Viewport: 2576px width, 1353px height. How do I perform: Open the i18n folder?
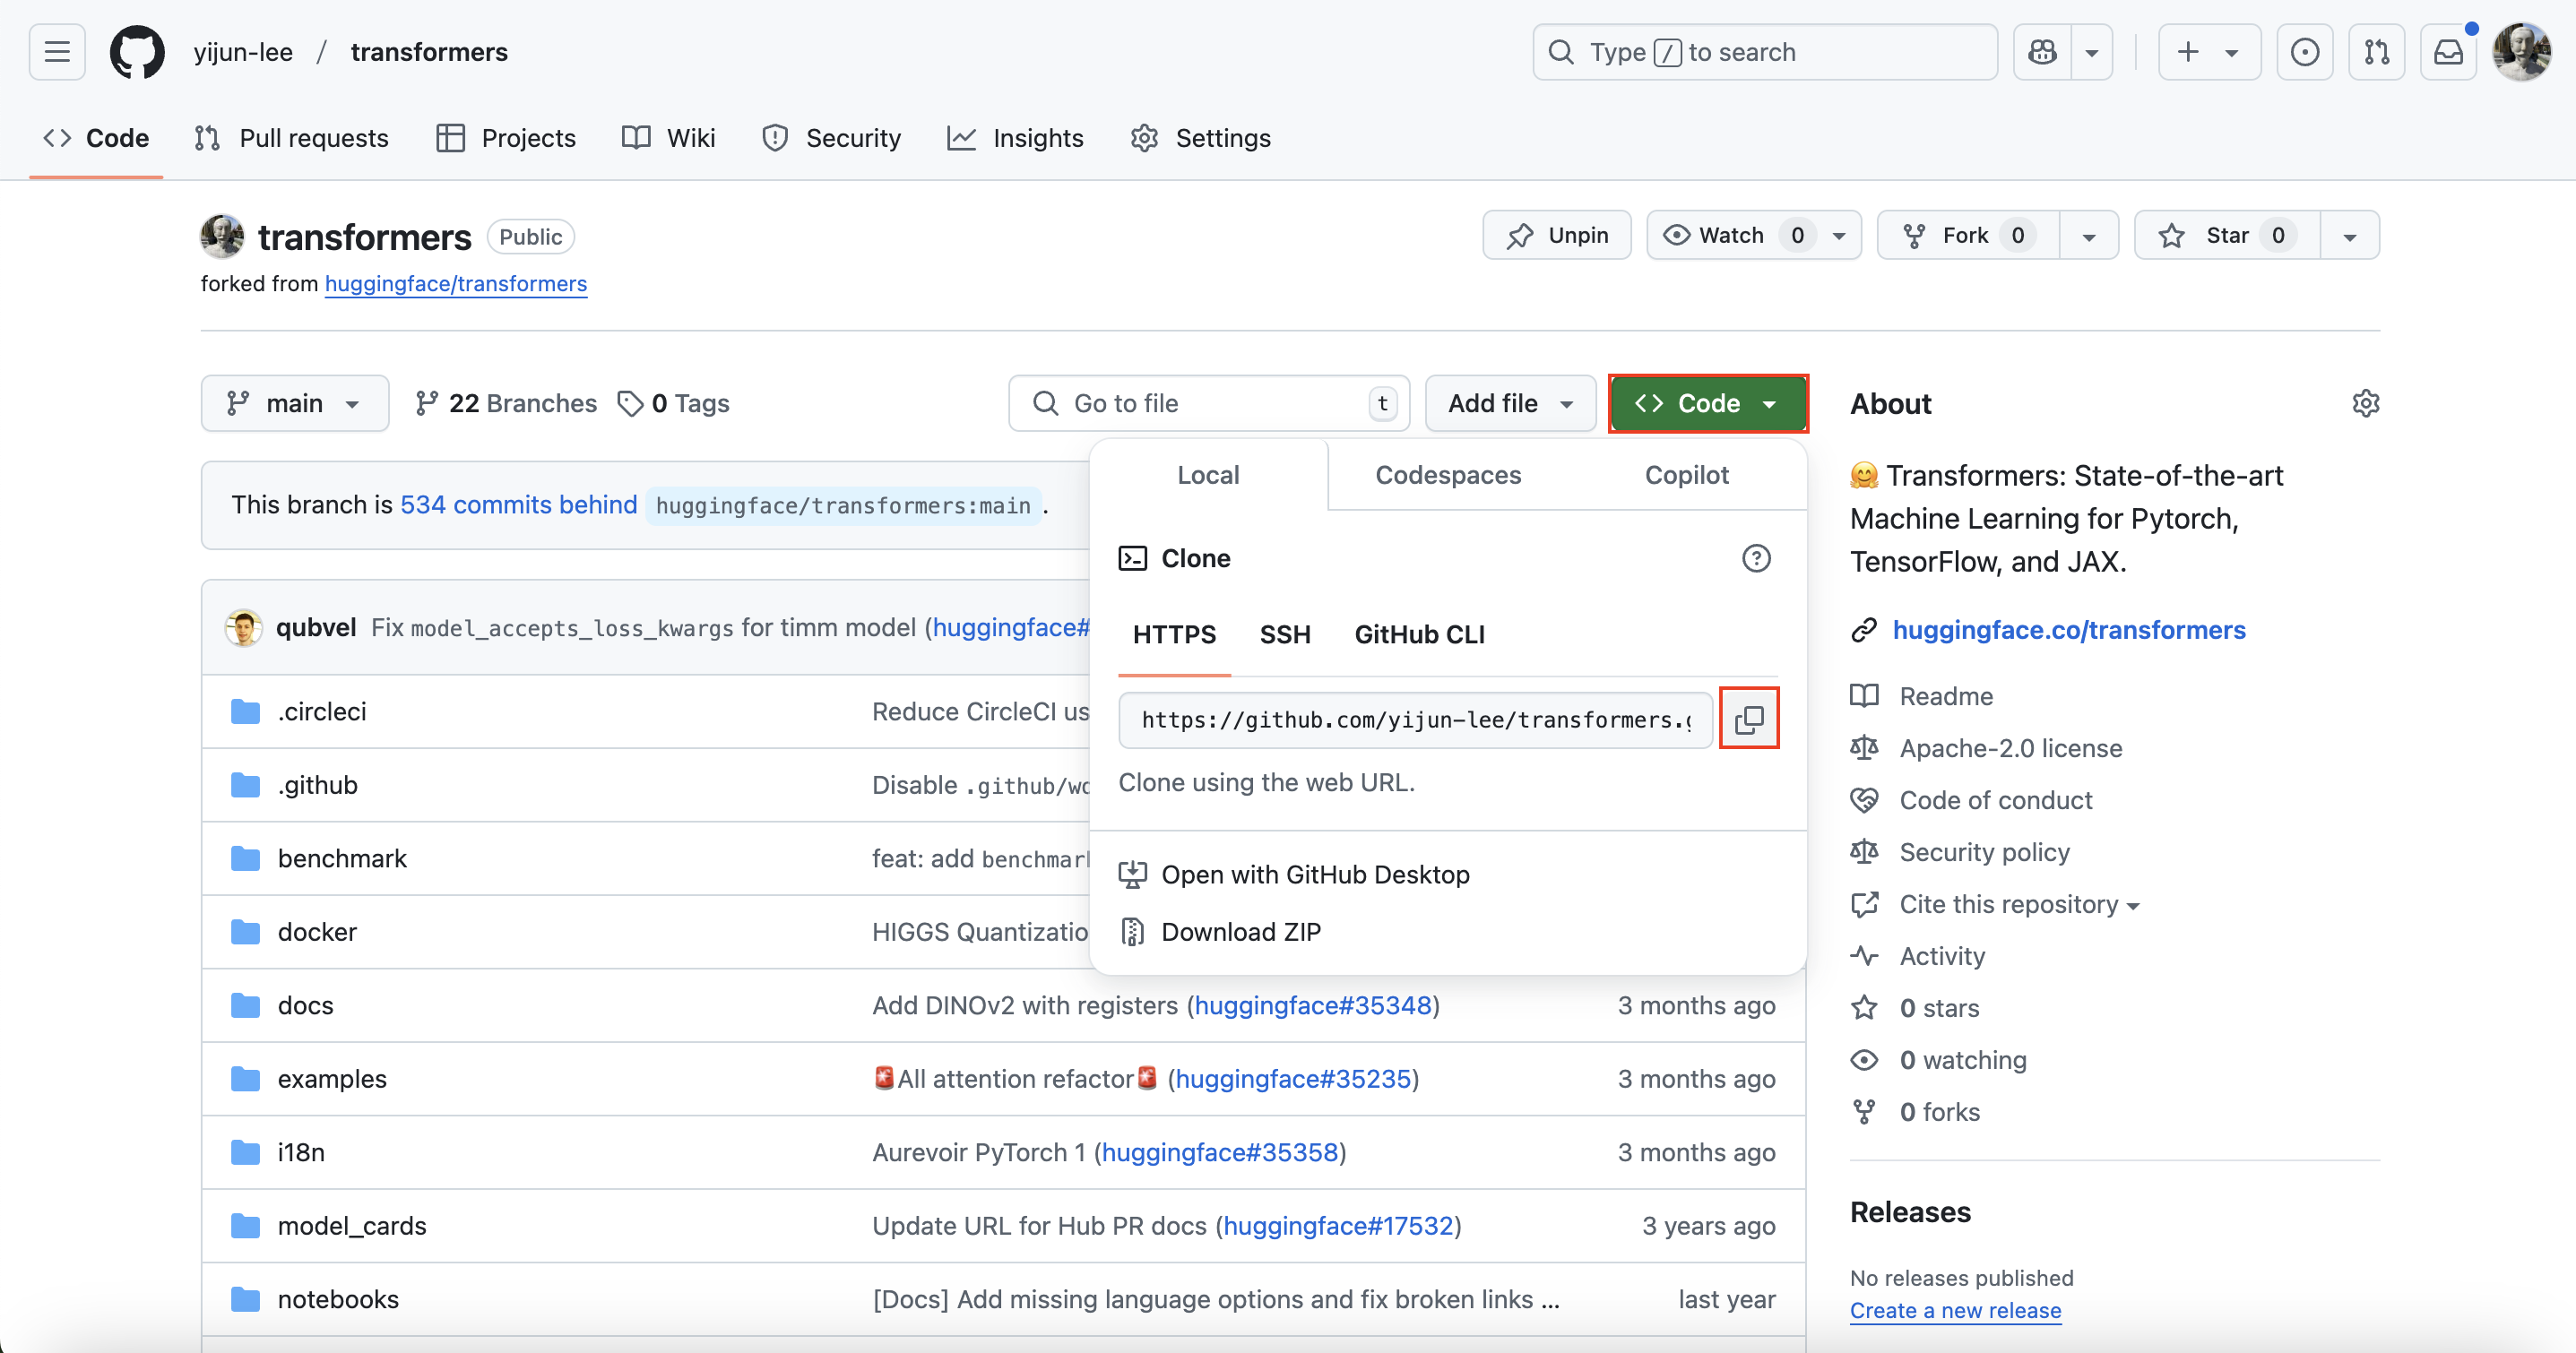coord(301,1152)
